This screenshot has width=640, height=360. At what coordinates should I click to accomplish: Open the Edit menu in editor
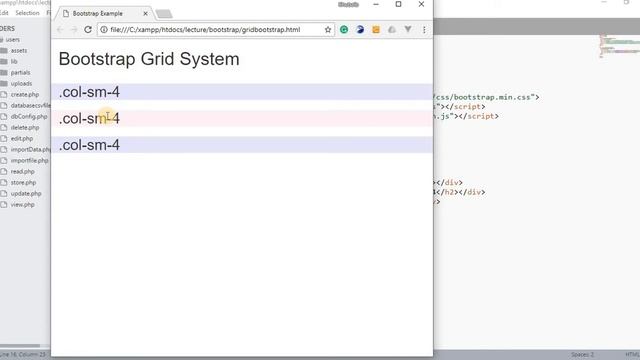click(4, 13)
